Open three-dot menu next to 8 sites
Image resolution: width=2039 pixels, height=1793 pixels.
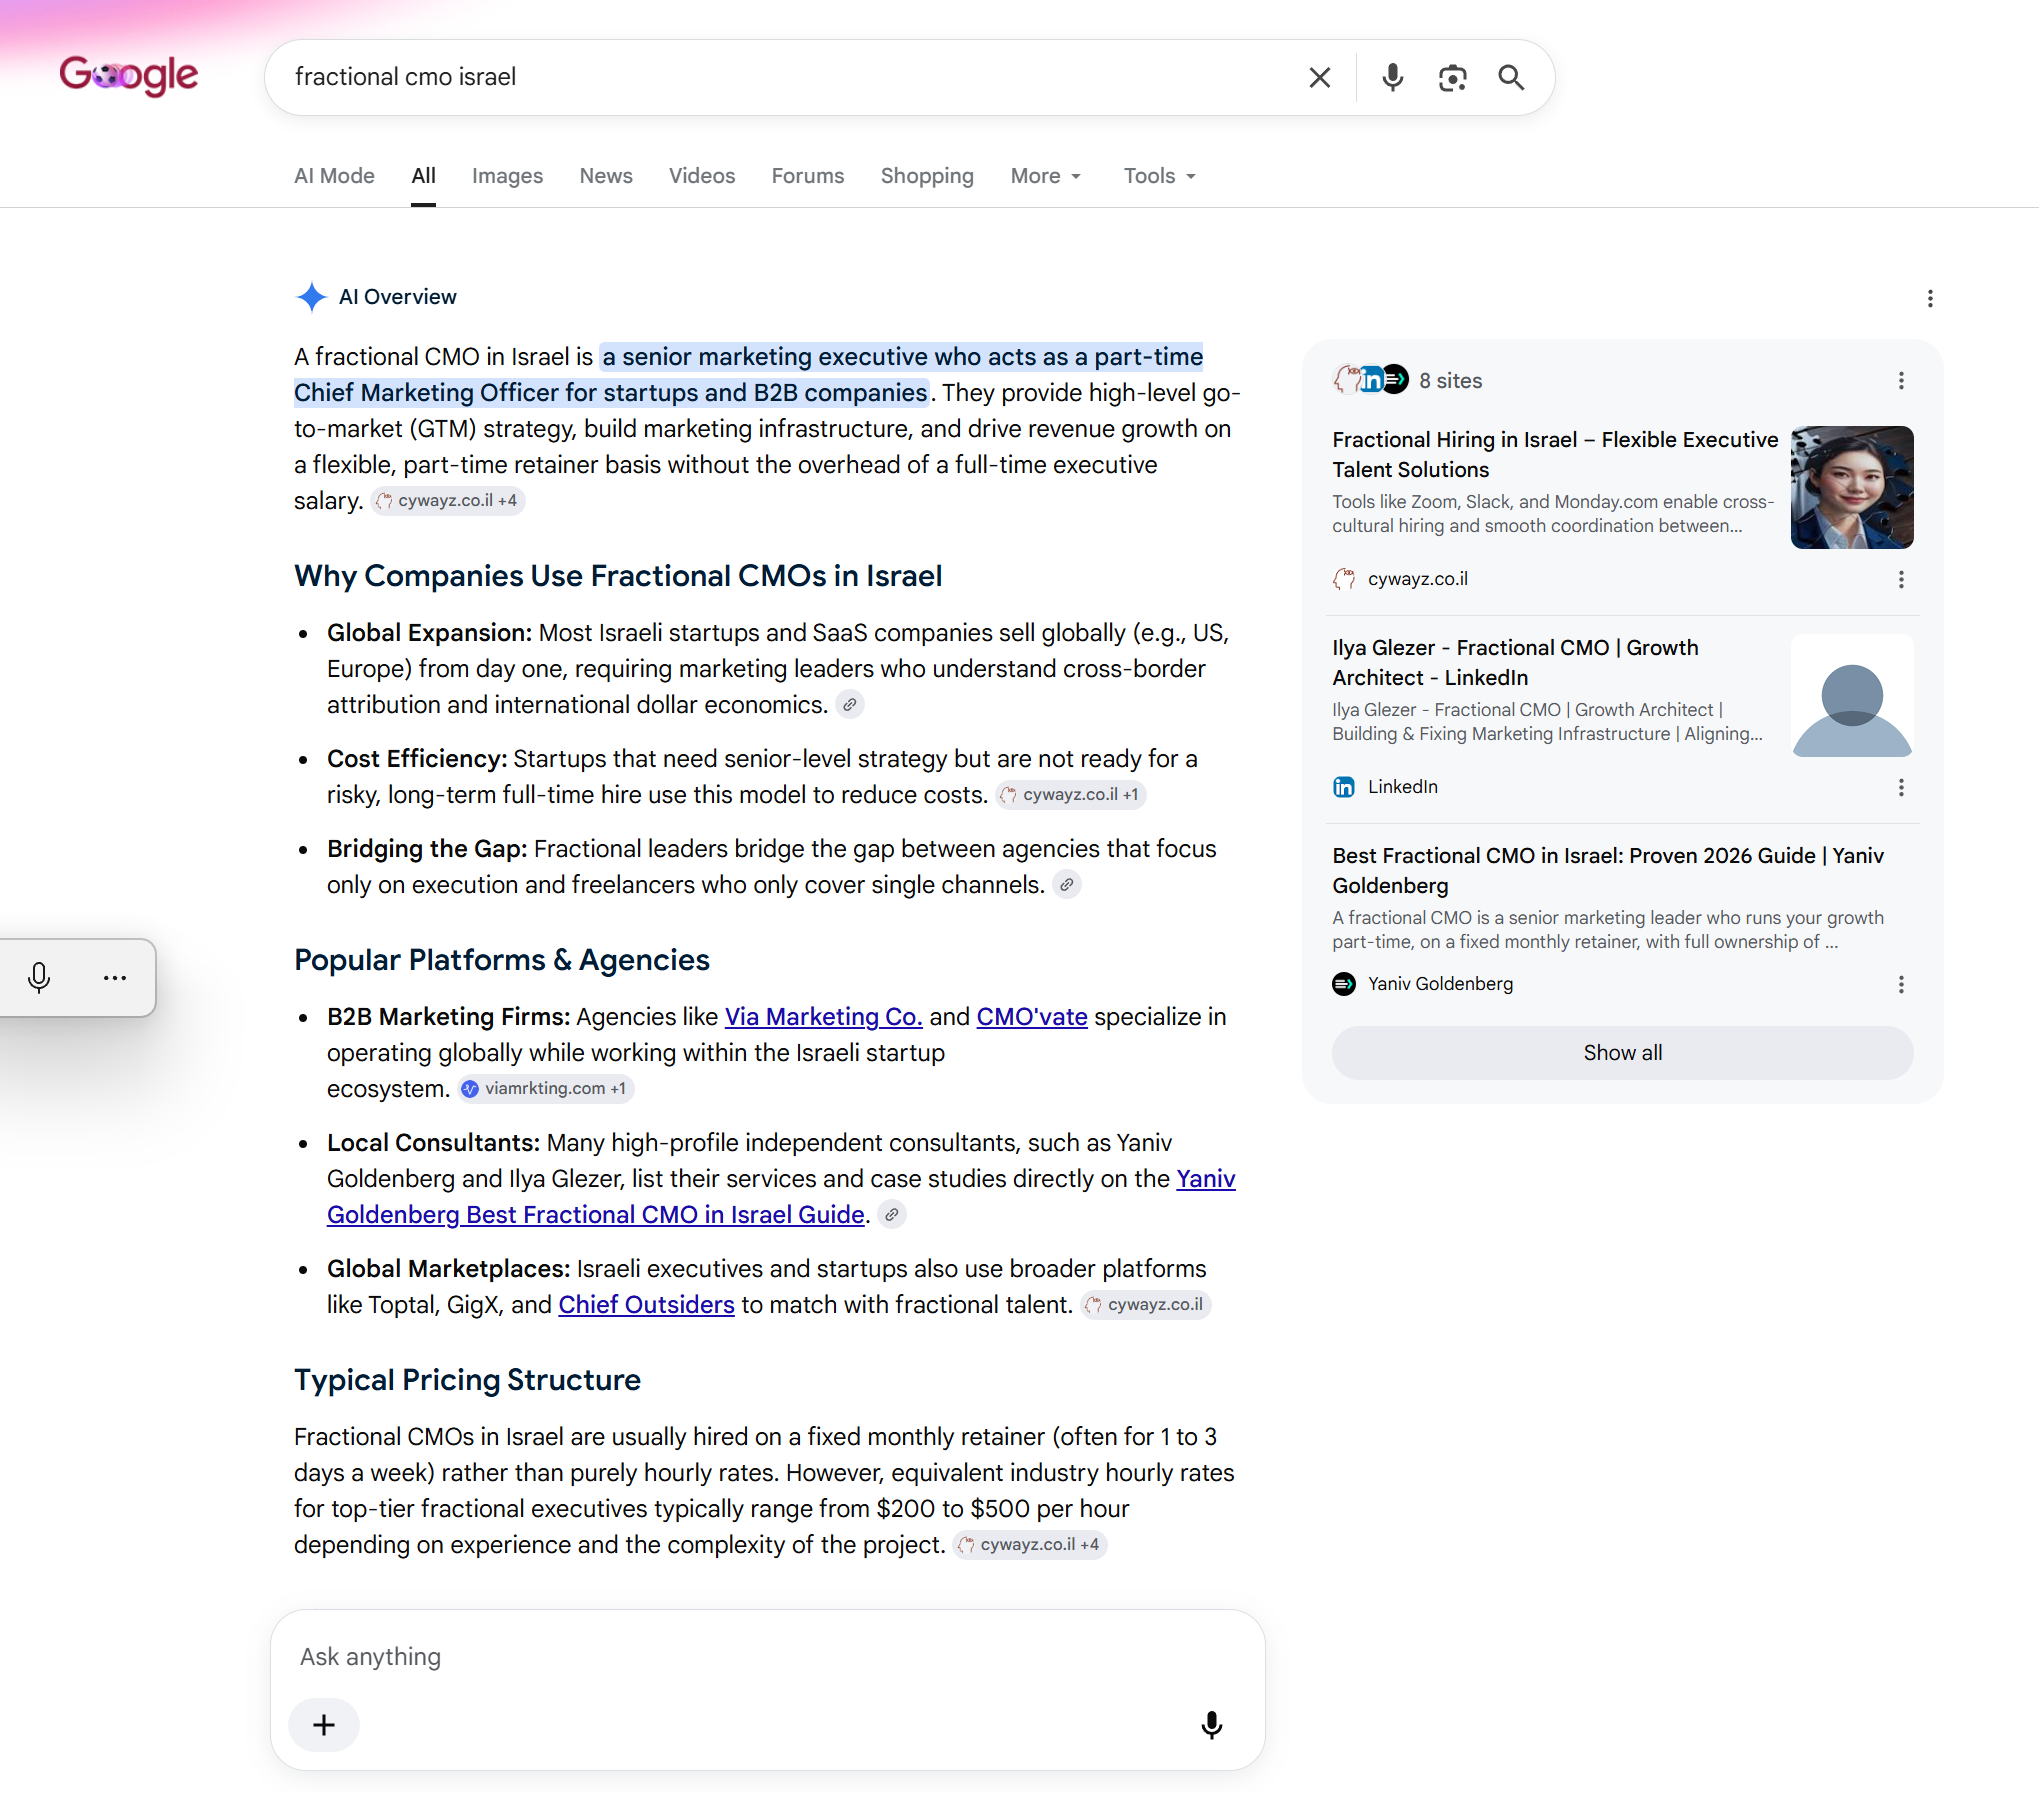click(x=1901, y=380)
